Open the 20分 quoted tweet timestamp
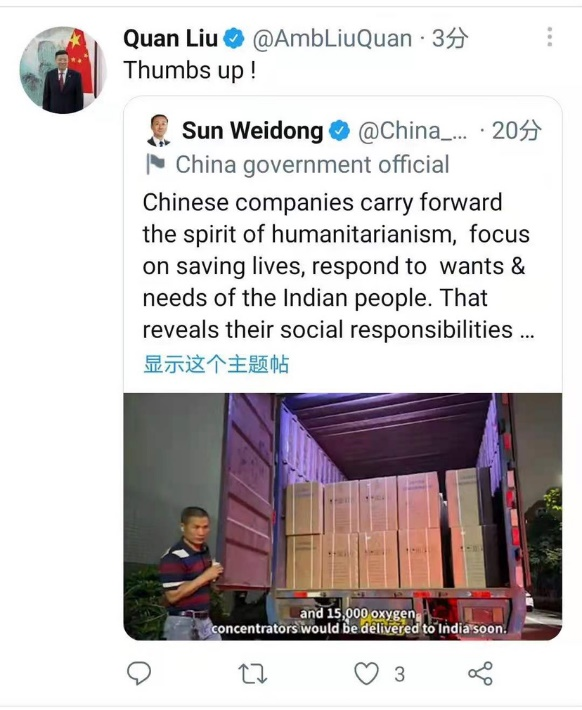 pyautogui.click(x=517, y=131)
